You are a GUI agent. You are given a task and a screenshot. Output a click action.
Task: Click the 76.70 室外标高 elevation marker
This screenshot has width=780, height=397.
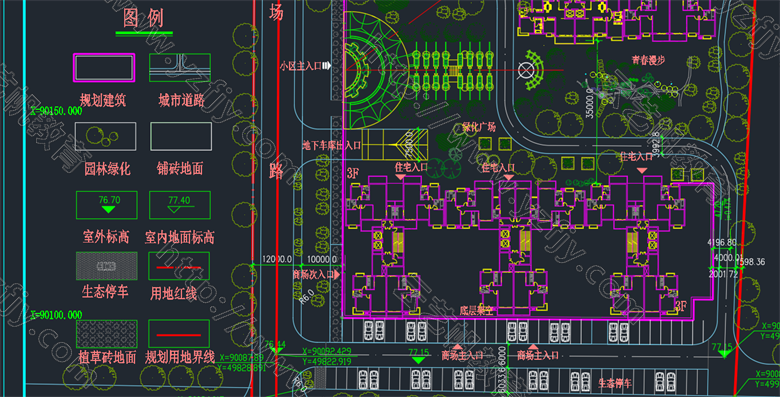pyautogui.click(x=107, y=204)
